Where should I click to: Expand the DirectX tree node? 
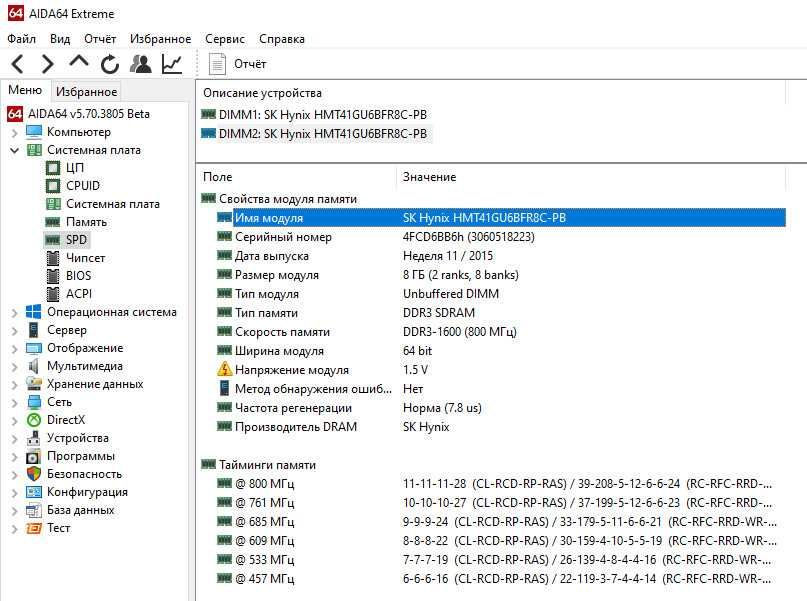[14, 421]
